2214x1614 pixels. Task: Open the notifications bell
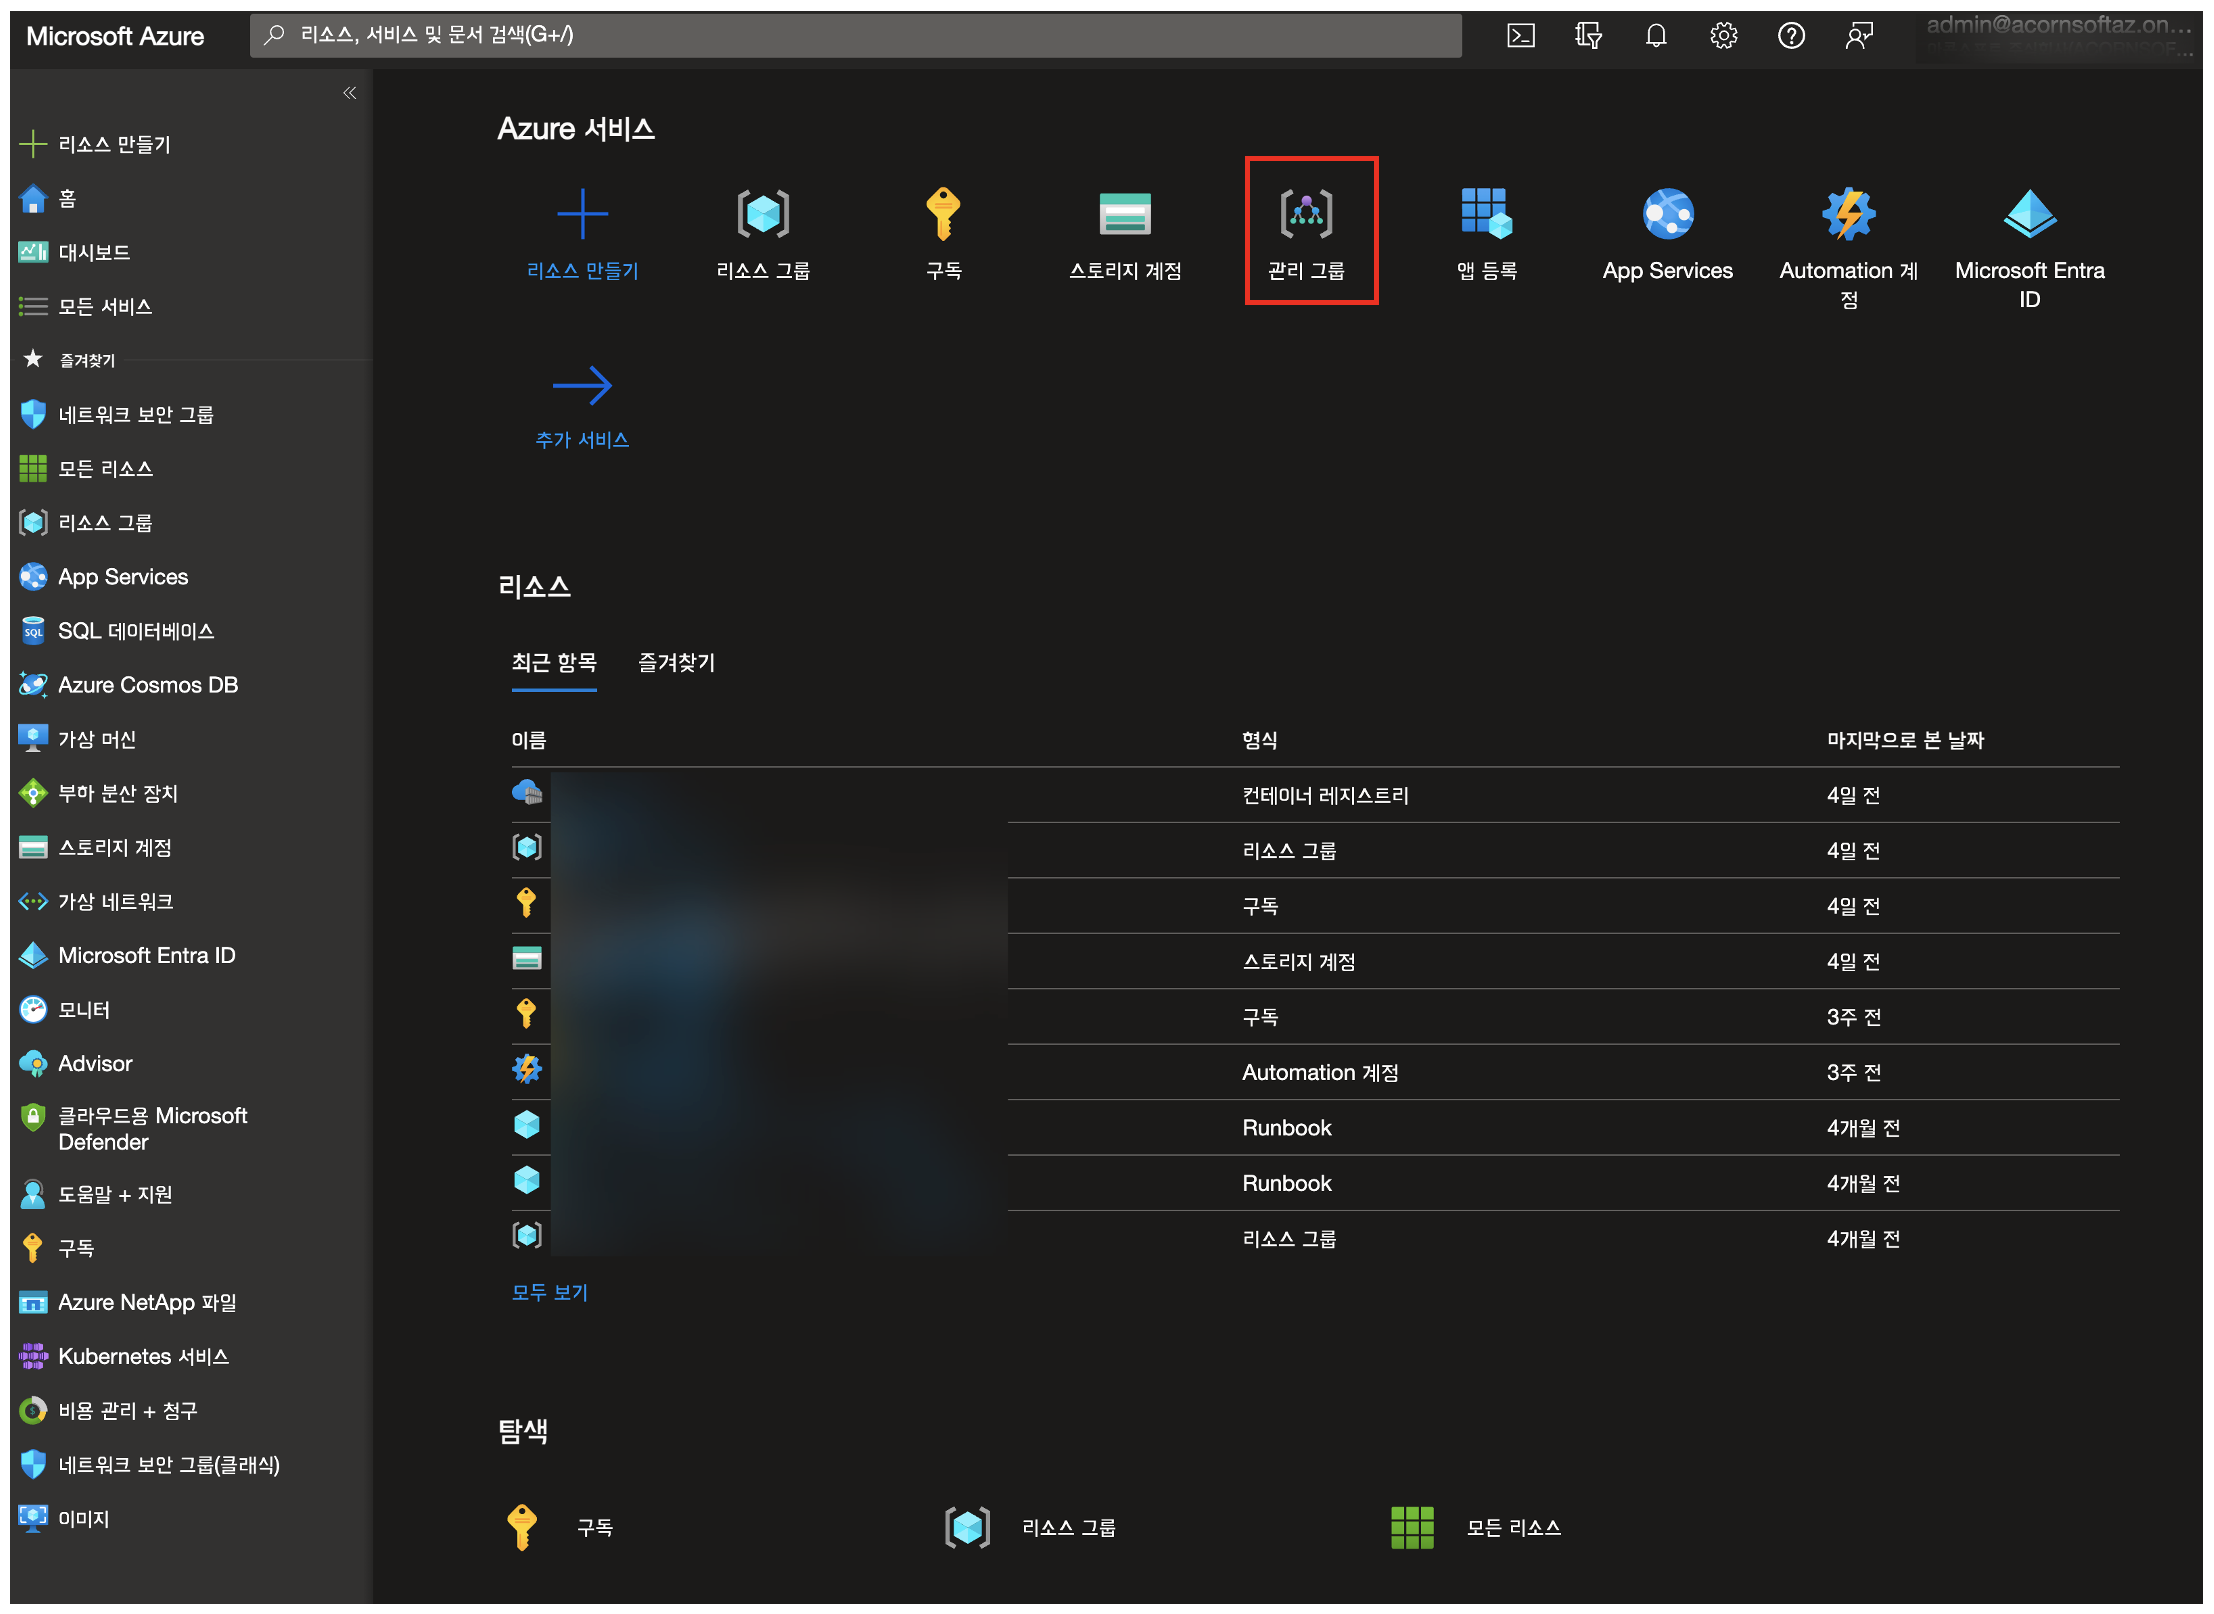[1656, 36]
